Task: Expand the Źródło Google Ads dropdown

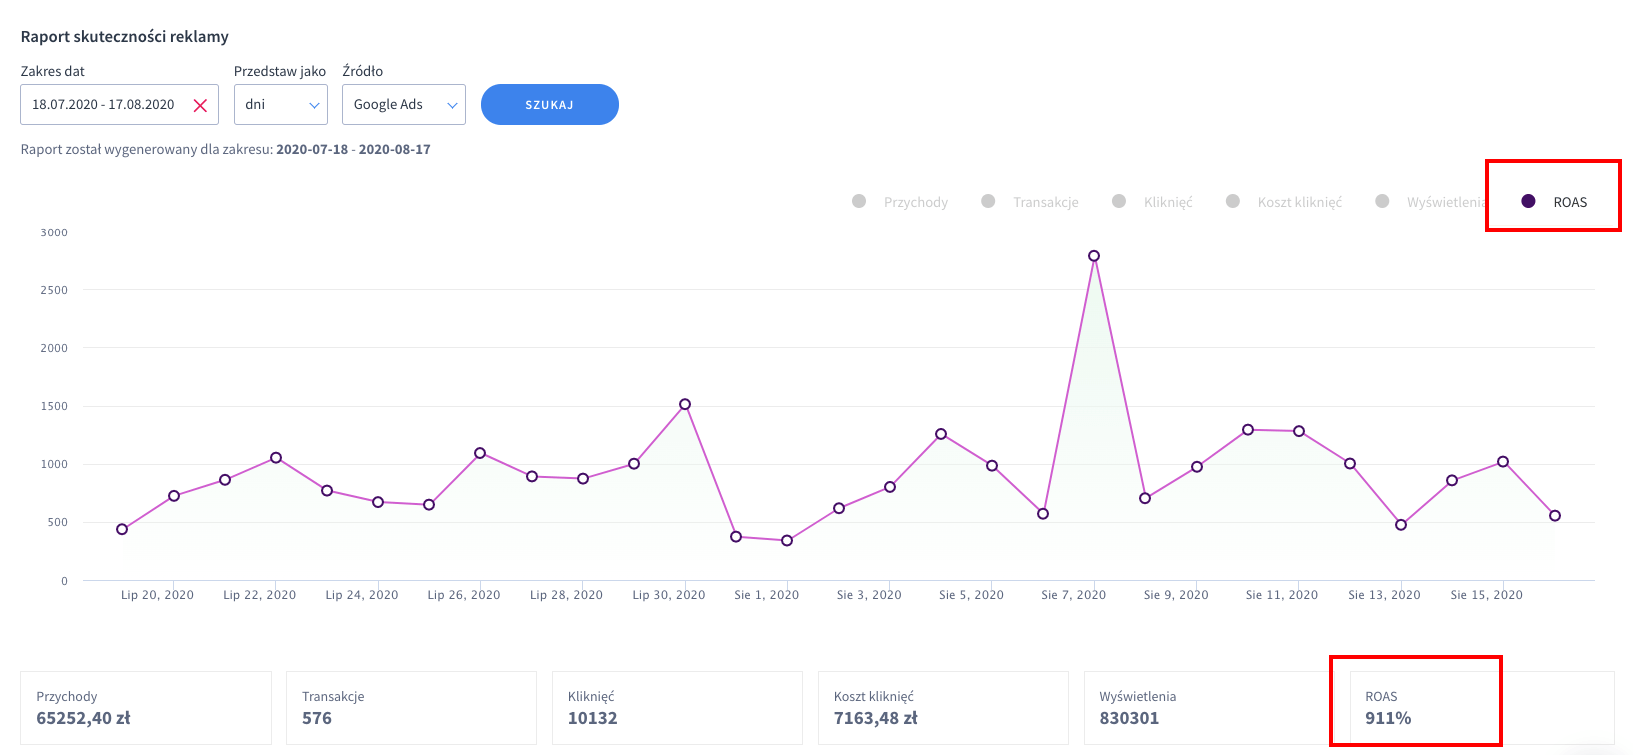Action: click(404, 105)
